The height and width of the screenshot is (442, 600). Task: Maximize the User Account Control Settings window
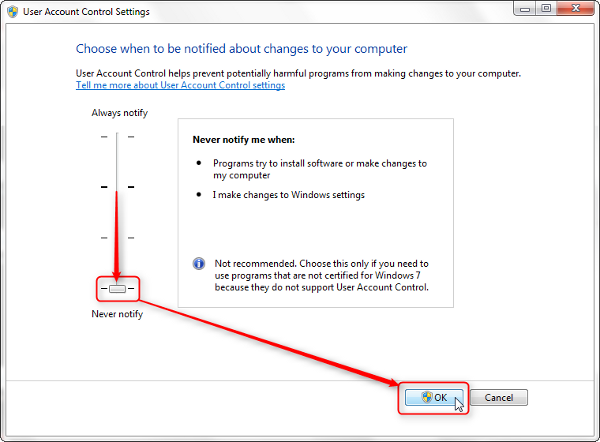pos(546,8)
